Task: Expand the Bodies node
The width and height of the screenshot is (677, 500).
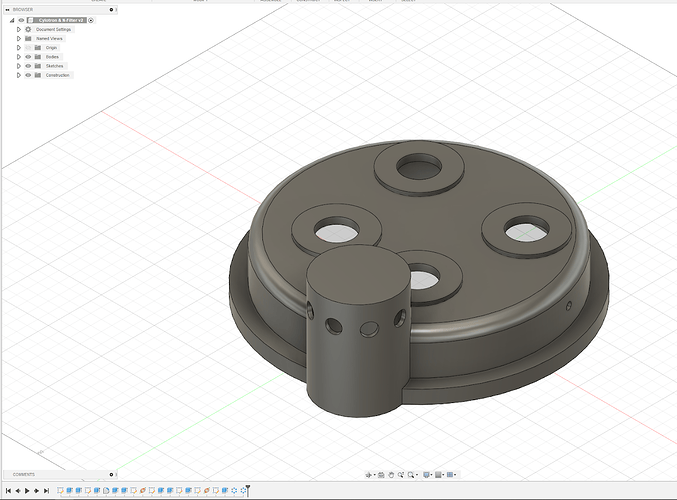Action: 19,57
